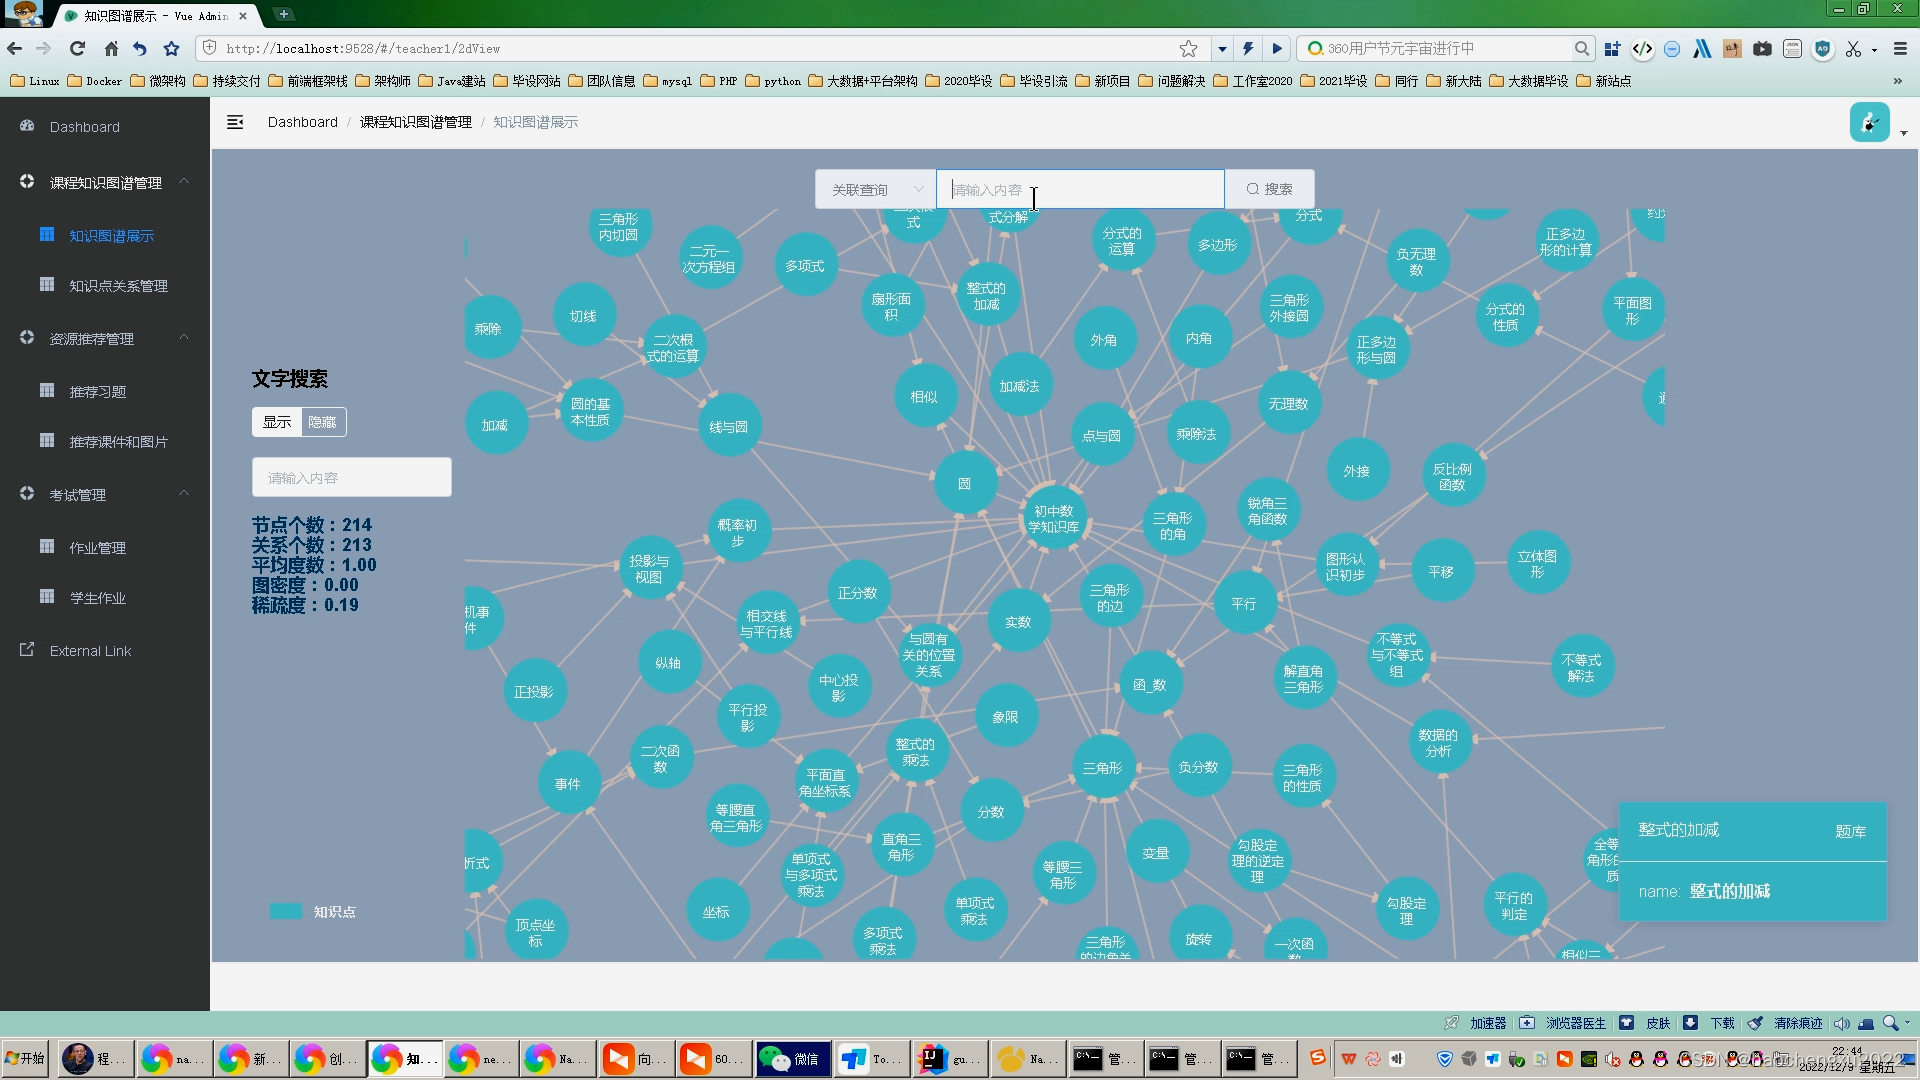
Task: Open 推荐习题 menu item
Action: (x=97, y=392)
